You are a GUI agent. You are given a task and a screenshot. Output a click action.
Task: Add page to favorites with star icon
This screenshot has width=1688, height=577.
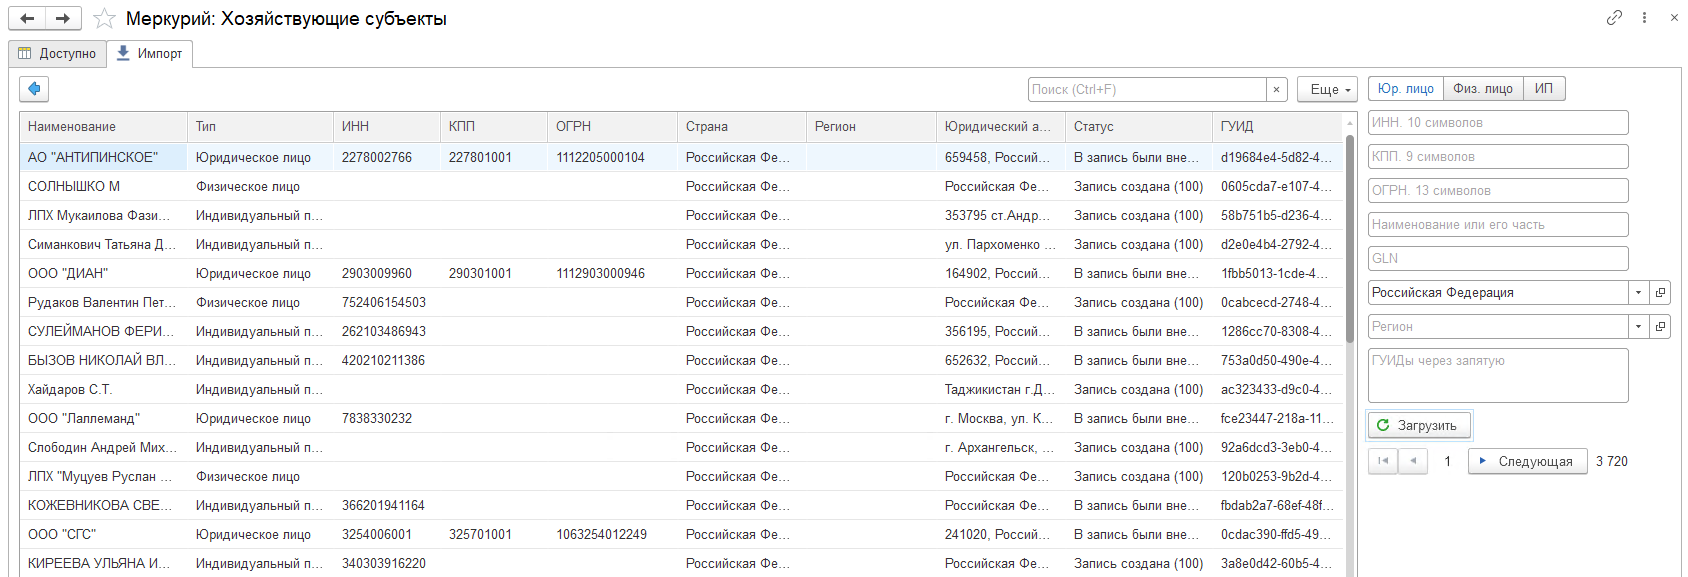pos(104,19)
